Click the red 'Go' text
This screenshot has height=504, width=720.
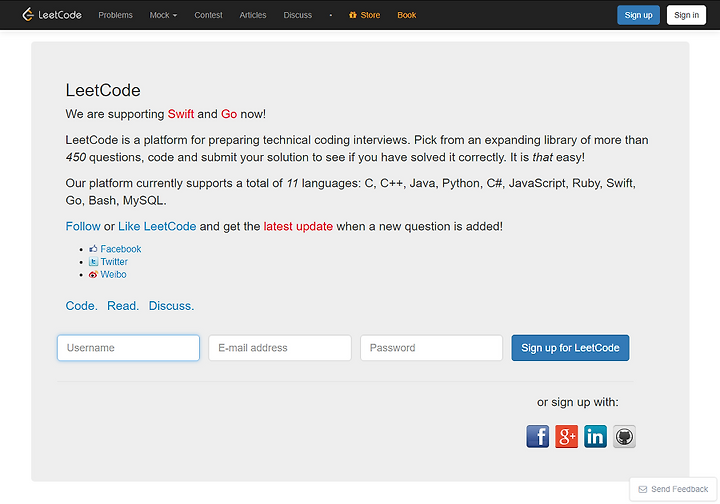click(x=229, y=114)
